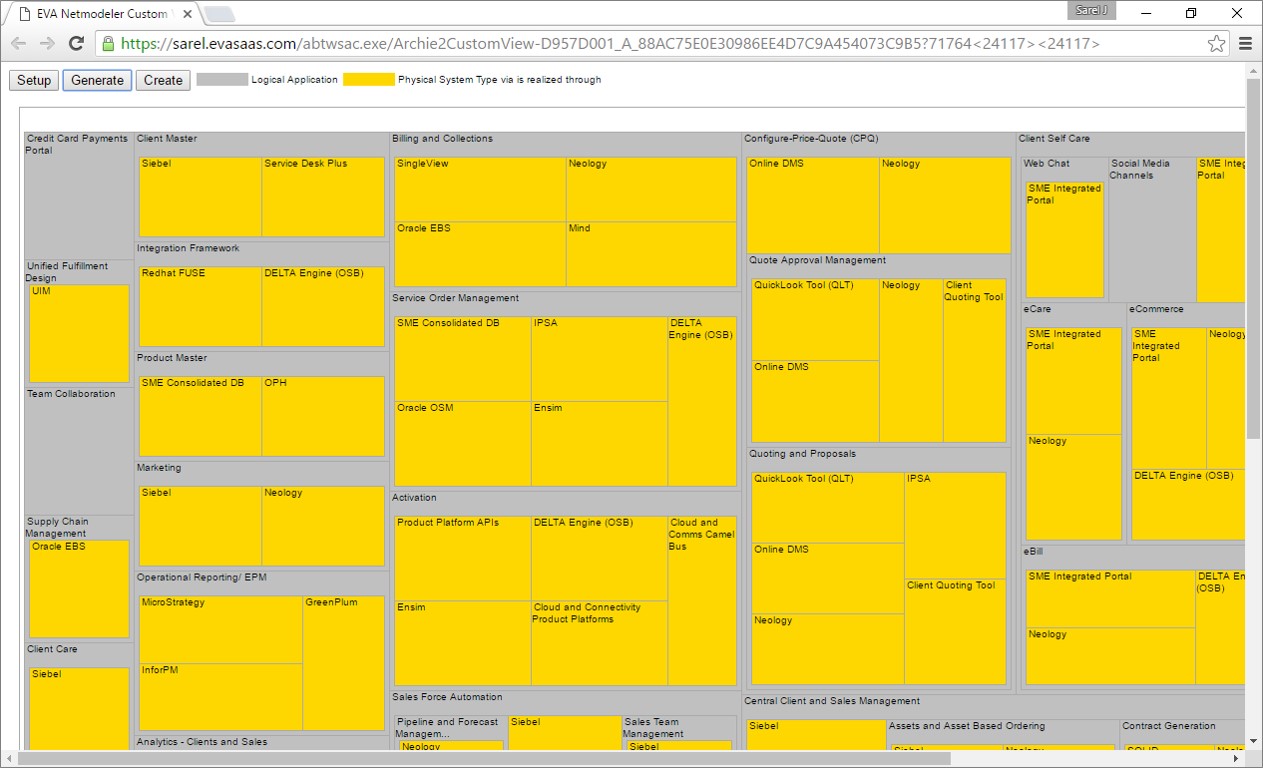The height and width of the screenshot is (768, 1263).
Task: Reload the page with the refresh icon
Action: [76, 44]
